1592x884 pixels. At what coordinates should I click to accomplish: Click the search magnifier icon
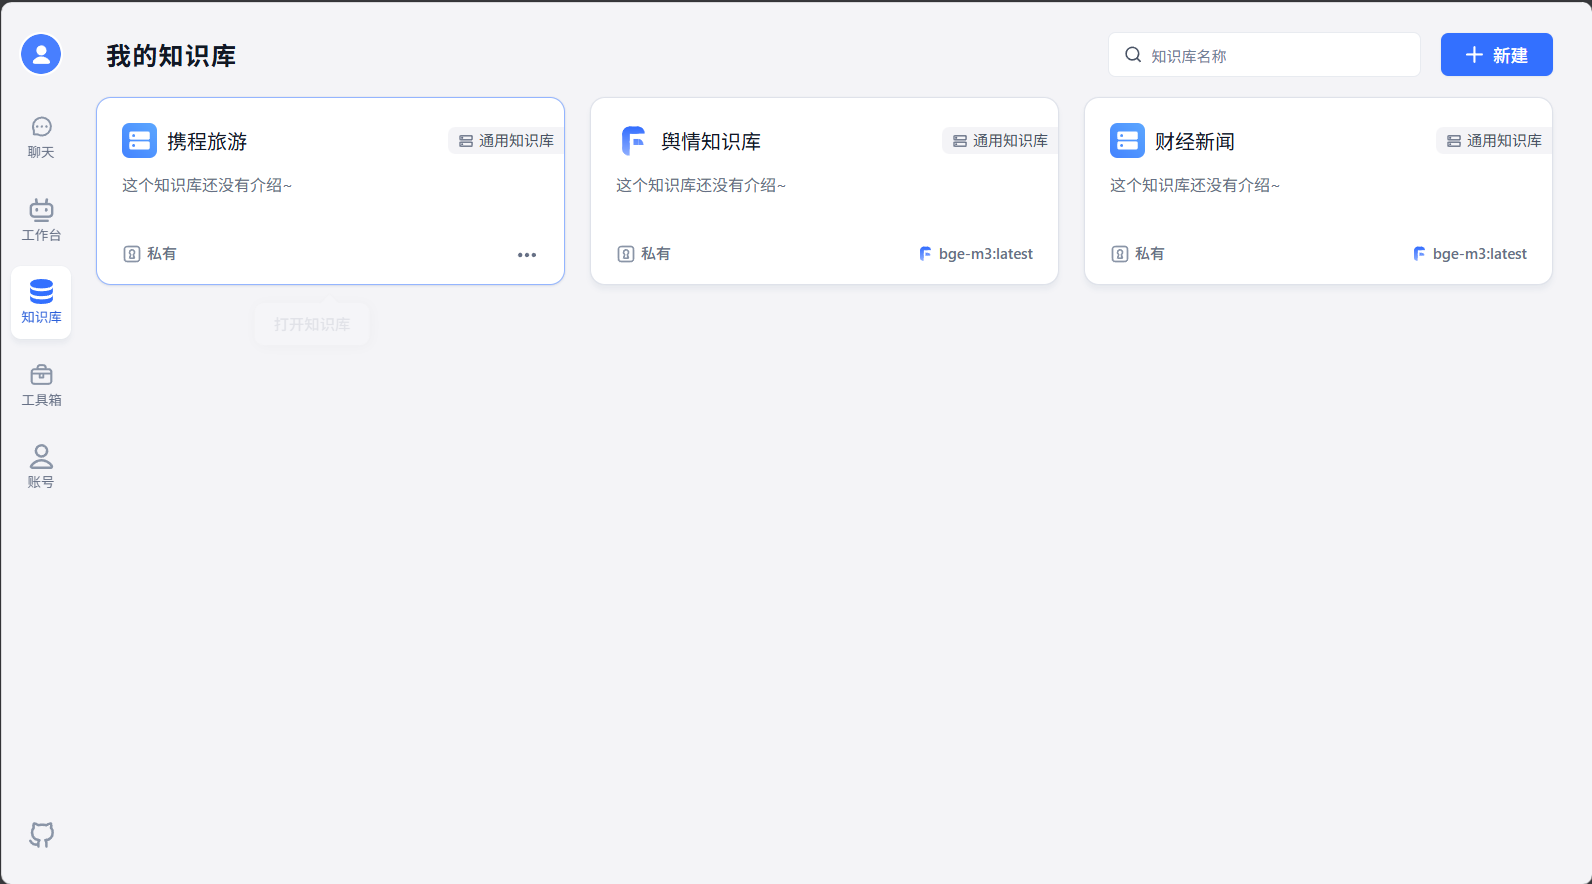[1133, 55]
